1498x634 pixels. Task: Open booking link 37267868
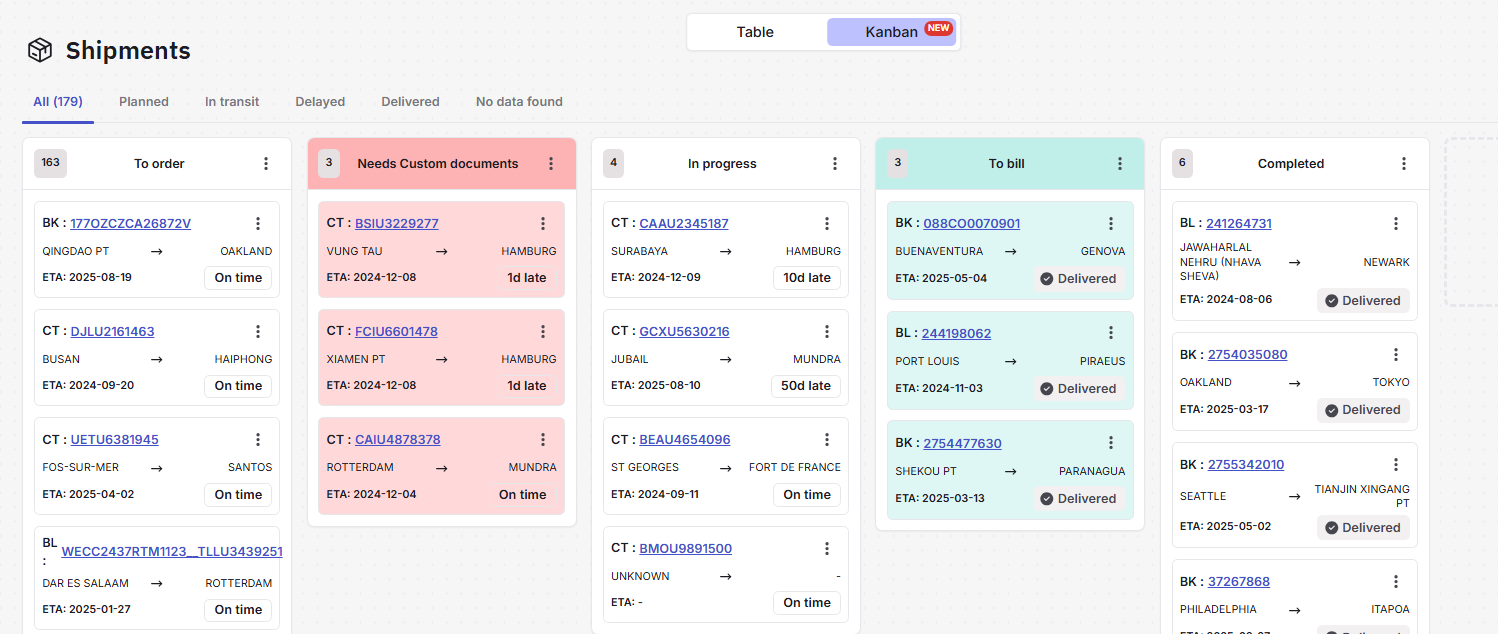click(1239, 581)
